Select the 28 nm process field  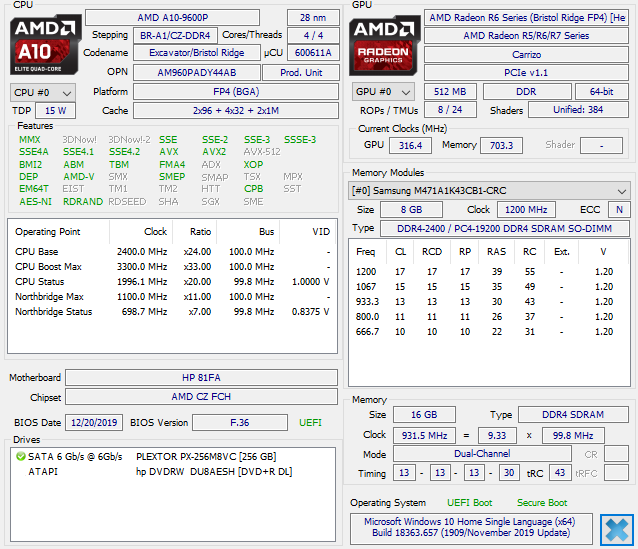(x=313, y=17)
